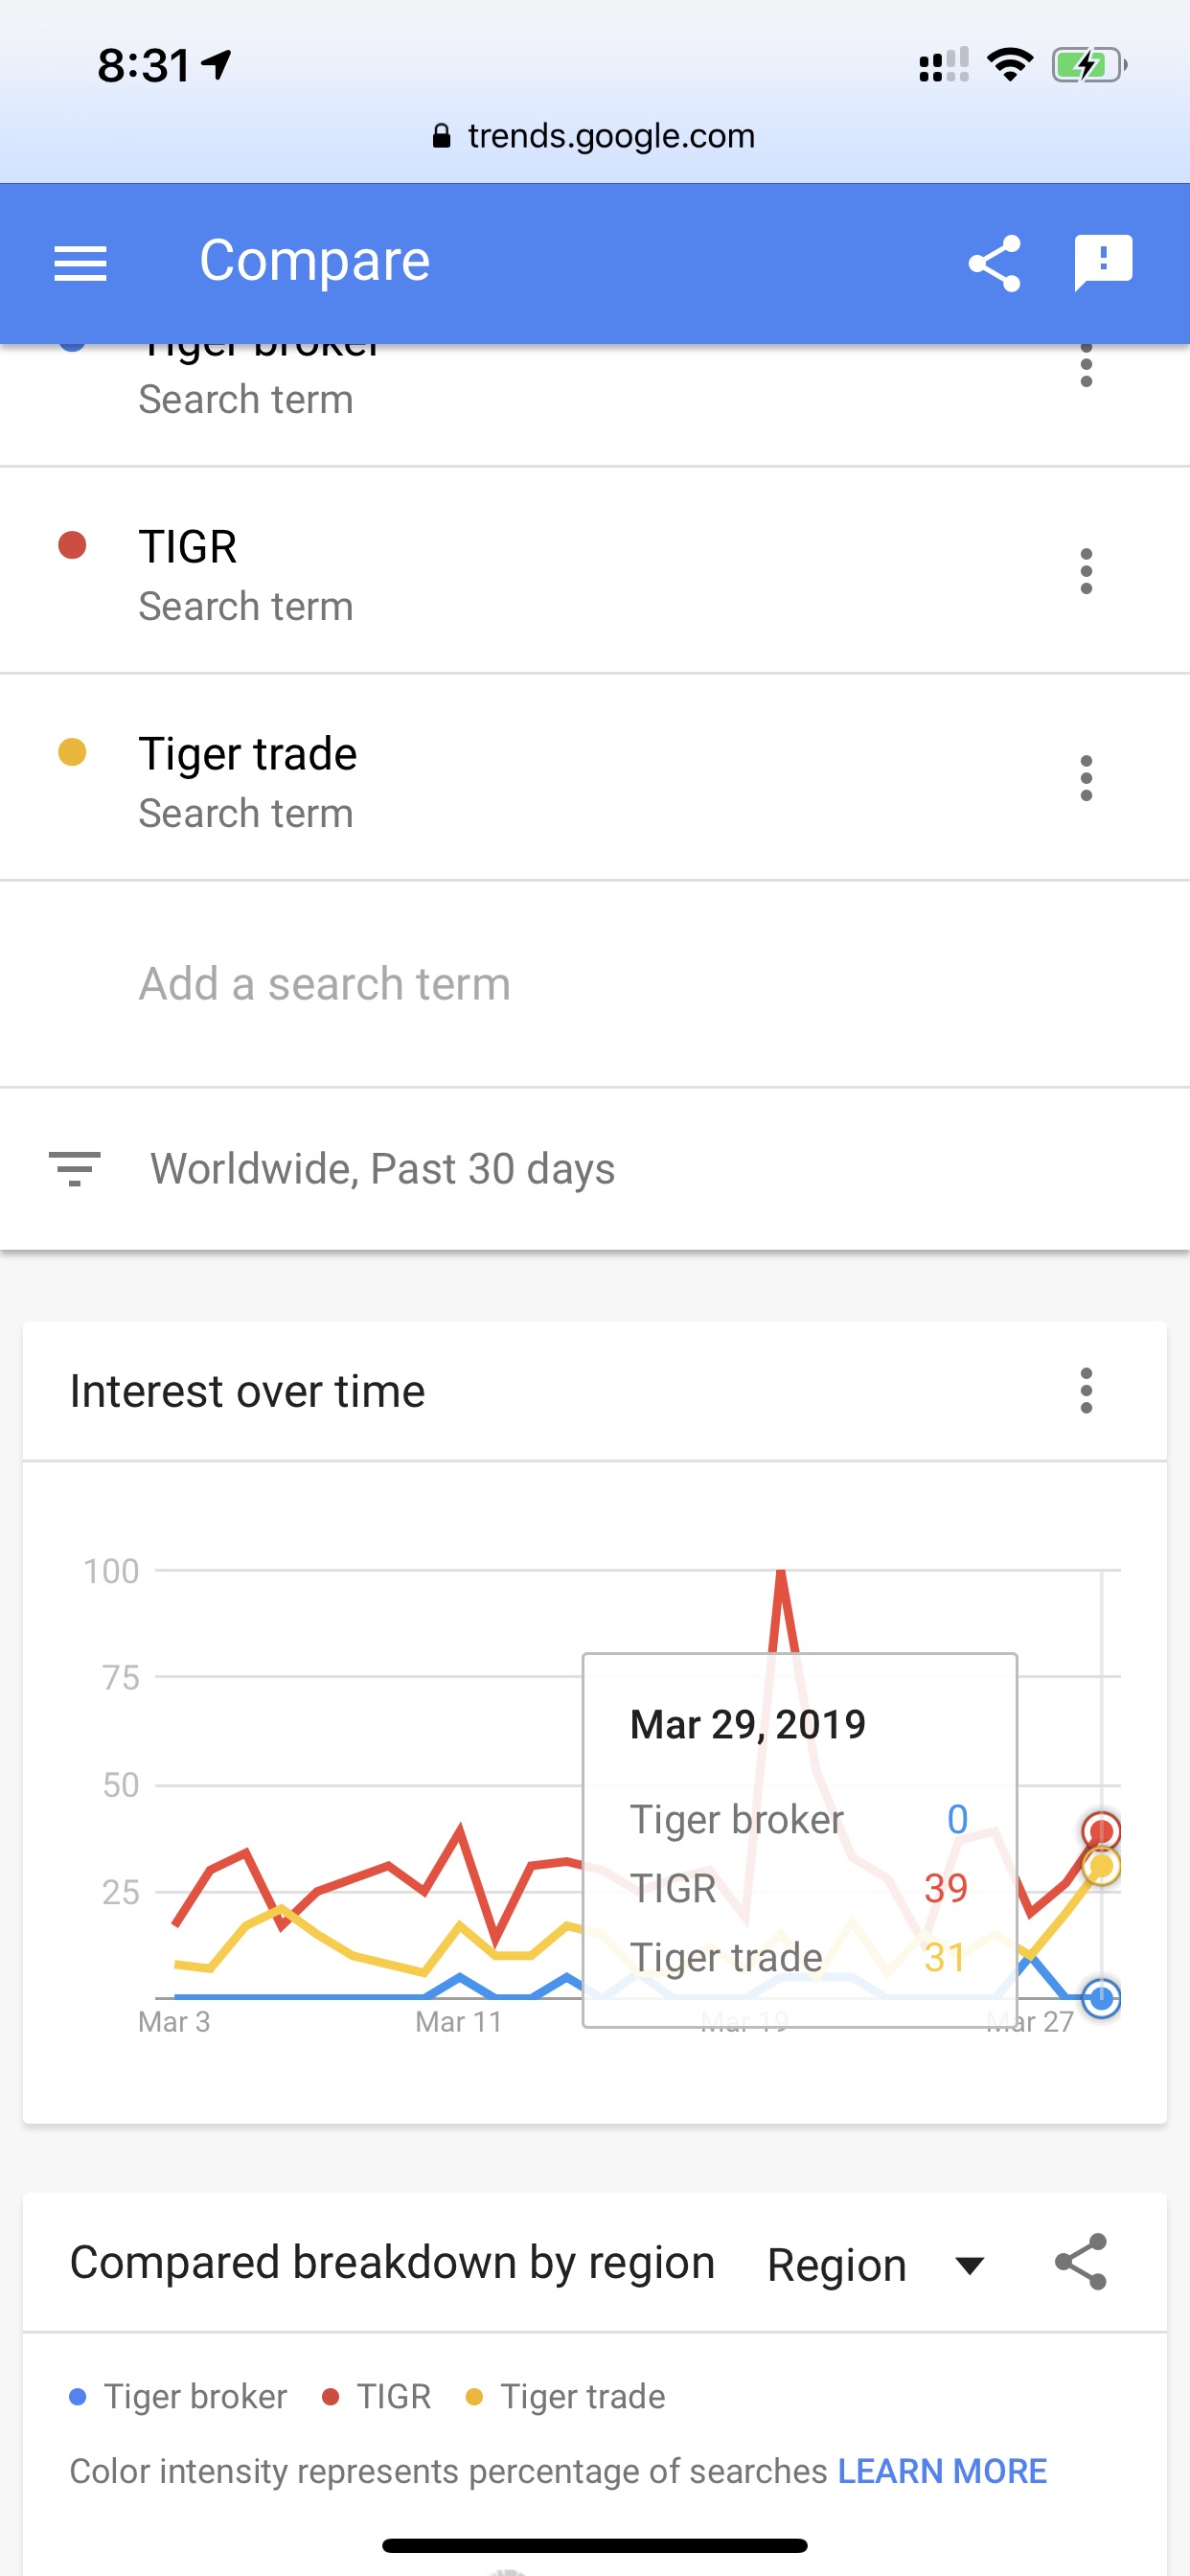
Task: Tap the red TIGR chart endpoint marker
Action: [1101, 1831]
